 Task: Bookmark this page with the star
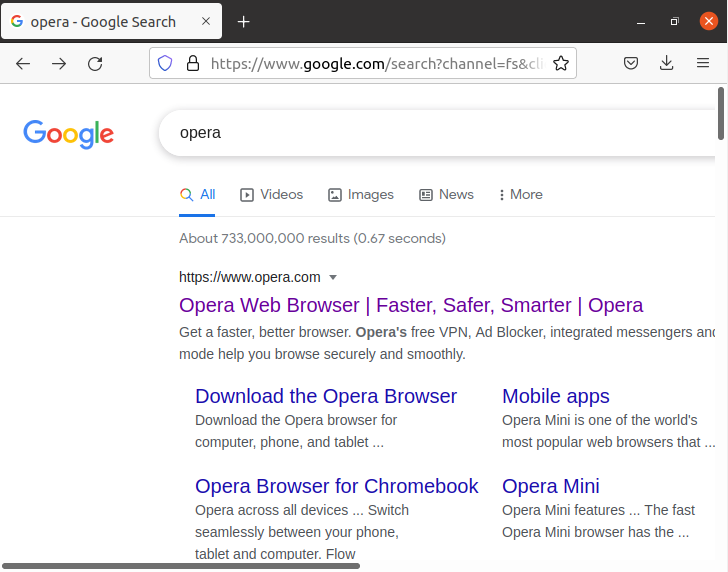561,63
